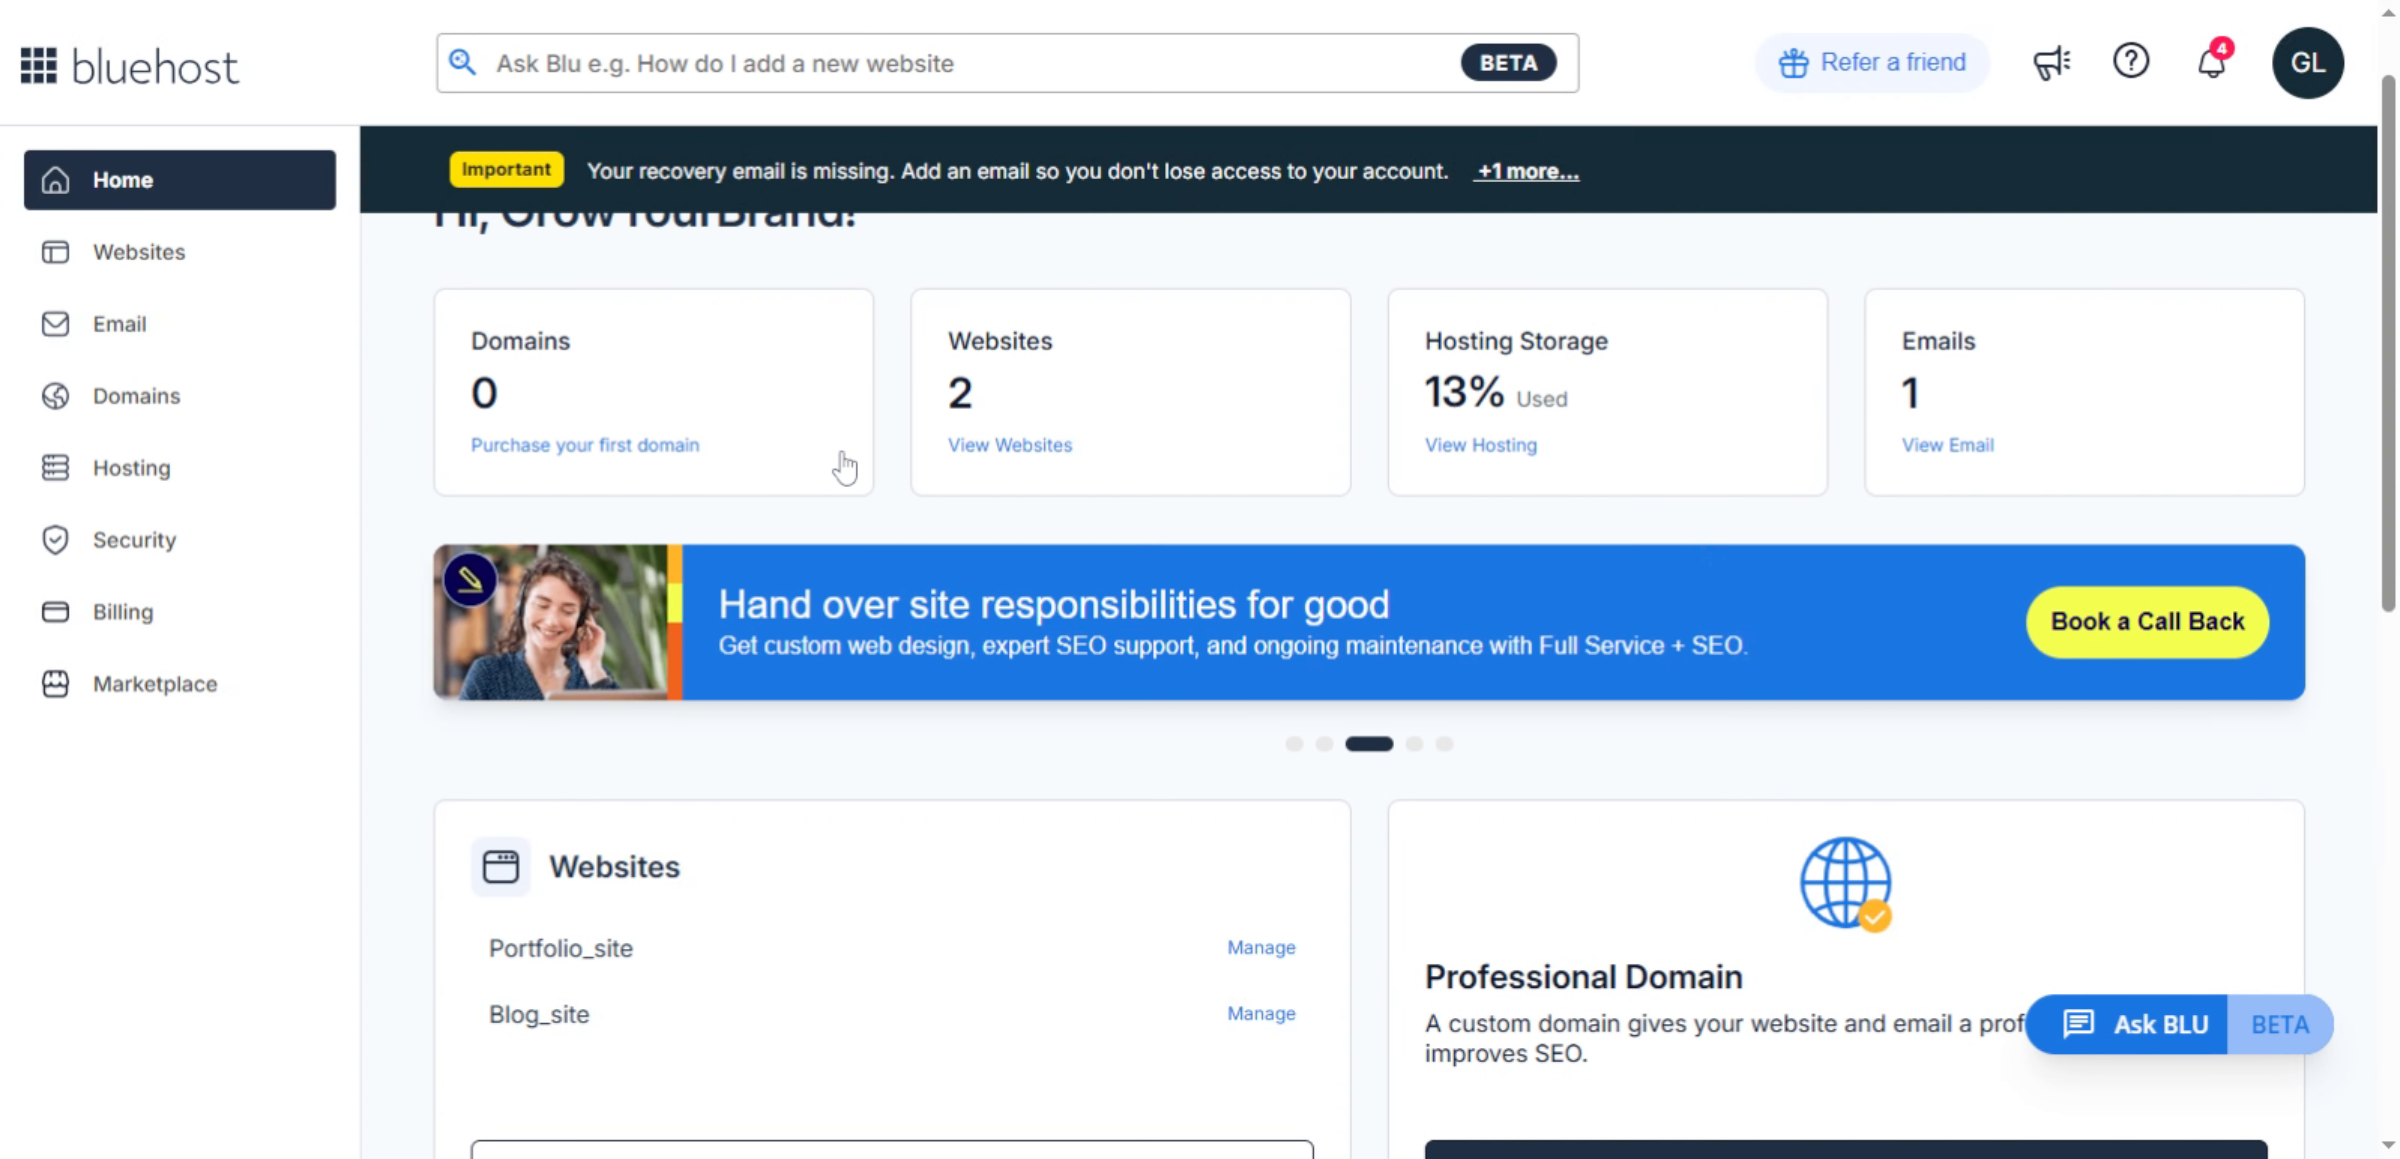Click the Book a Call Back button

(x=2146, y=622)
